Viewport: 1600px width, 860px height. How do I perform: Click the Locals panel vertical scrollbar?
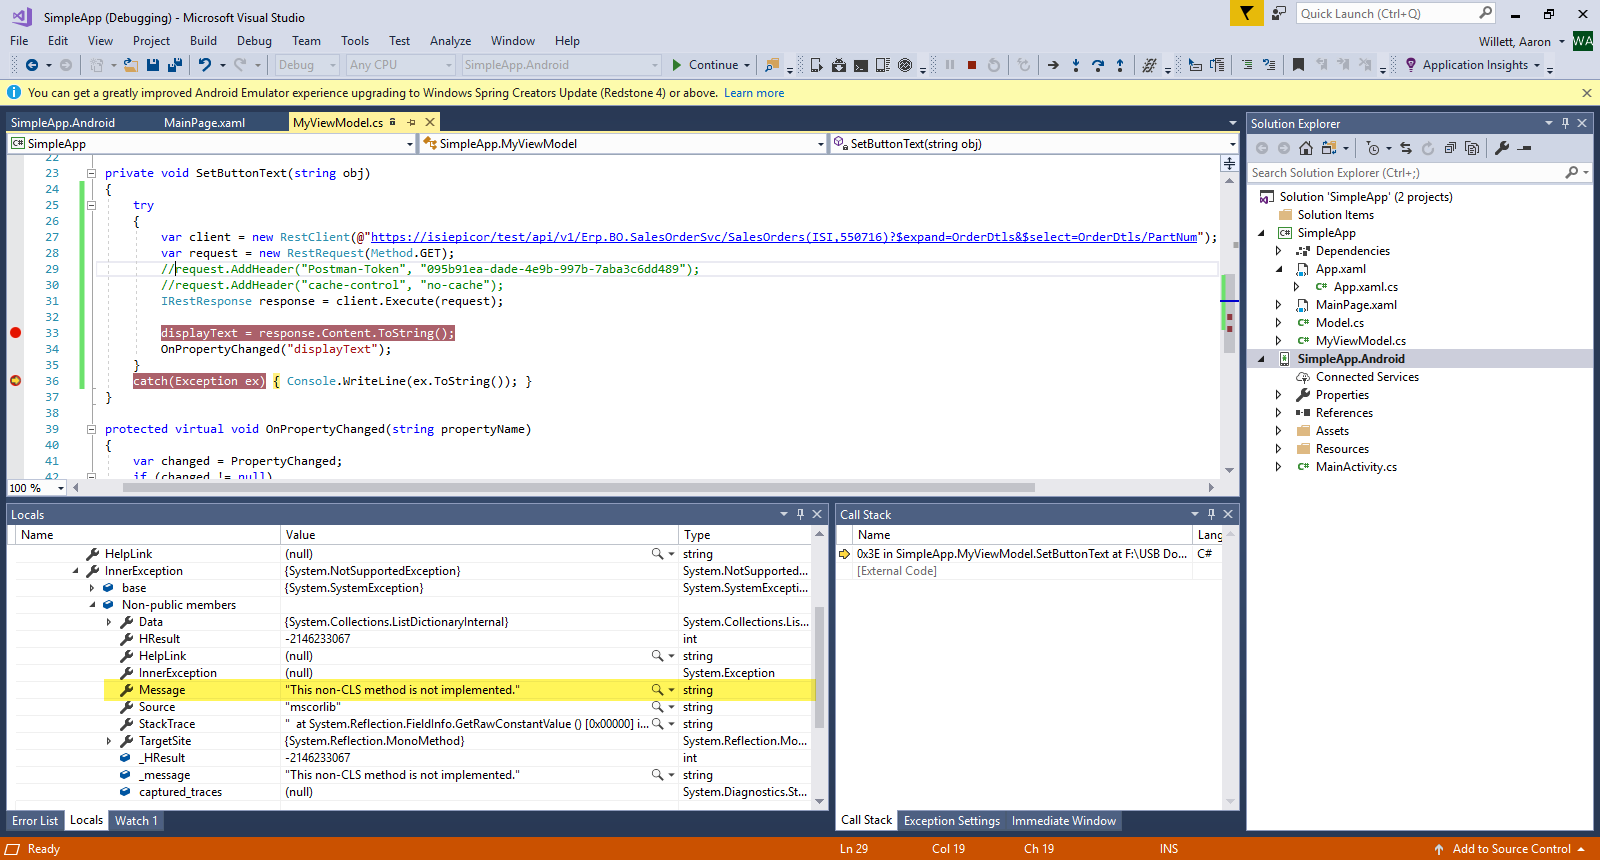coord(820,668)
